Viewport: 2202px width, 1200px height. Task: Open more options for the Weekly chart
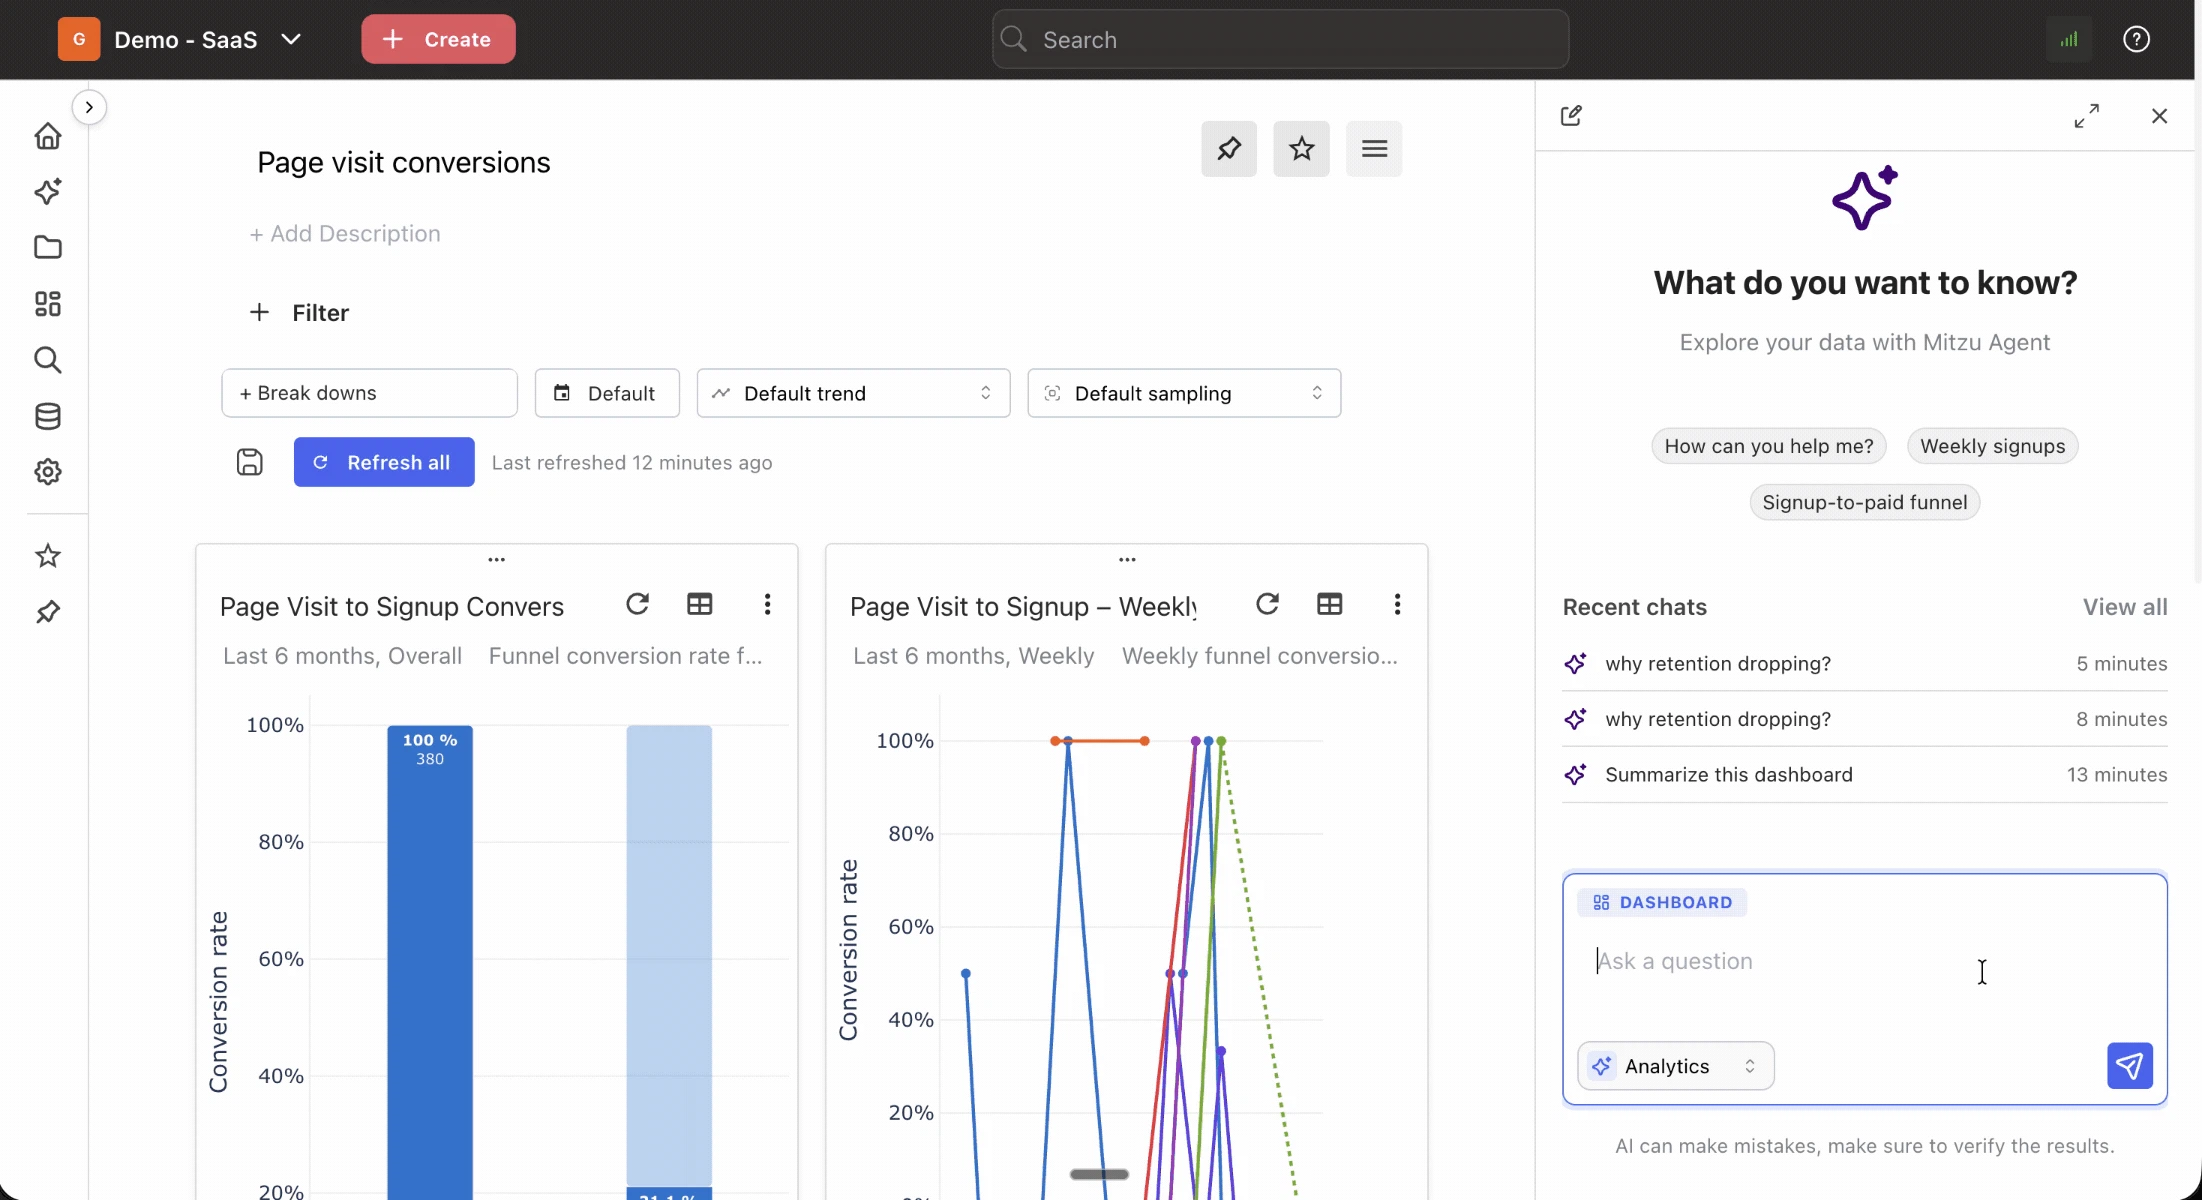(x=1397, y=604)
